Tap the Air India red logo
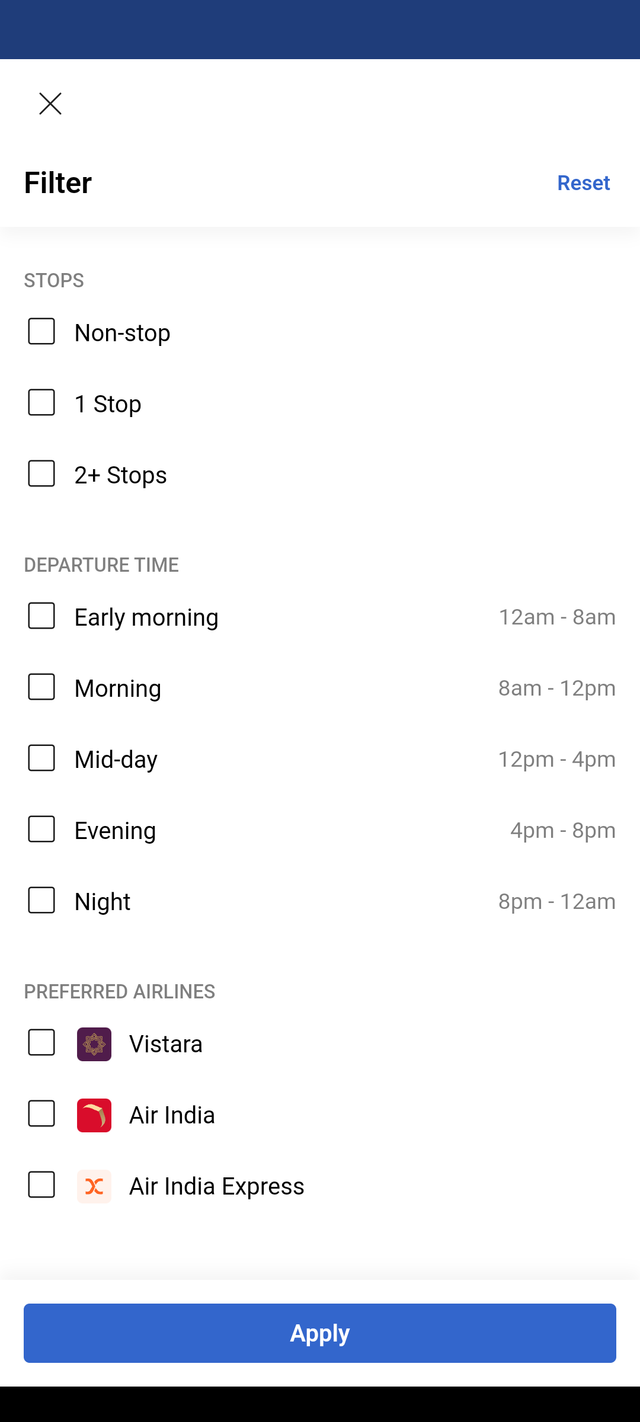 click(x=94, y=1115)
